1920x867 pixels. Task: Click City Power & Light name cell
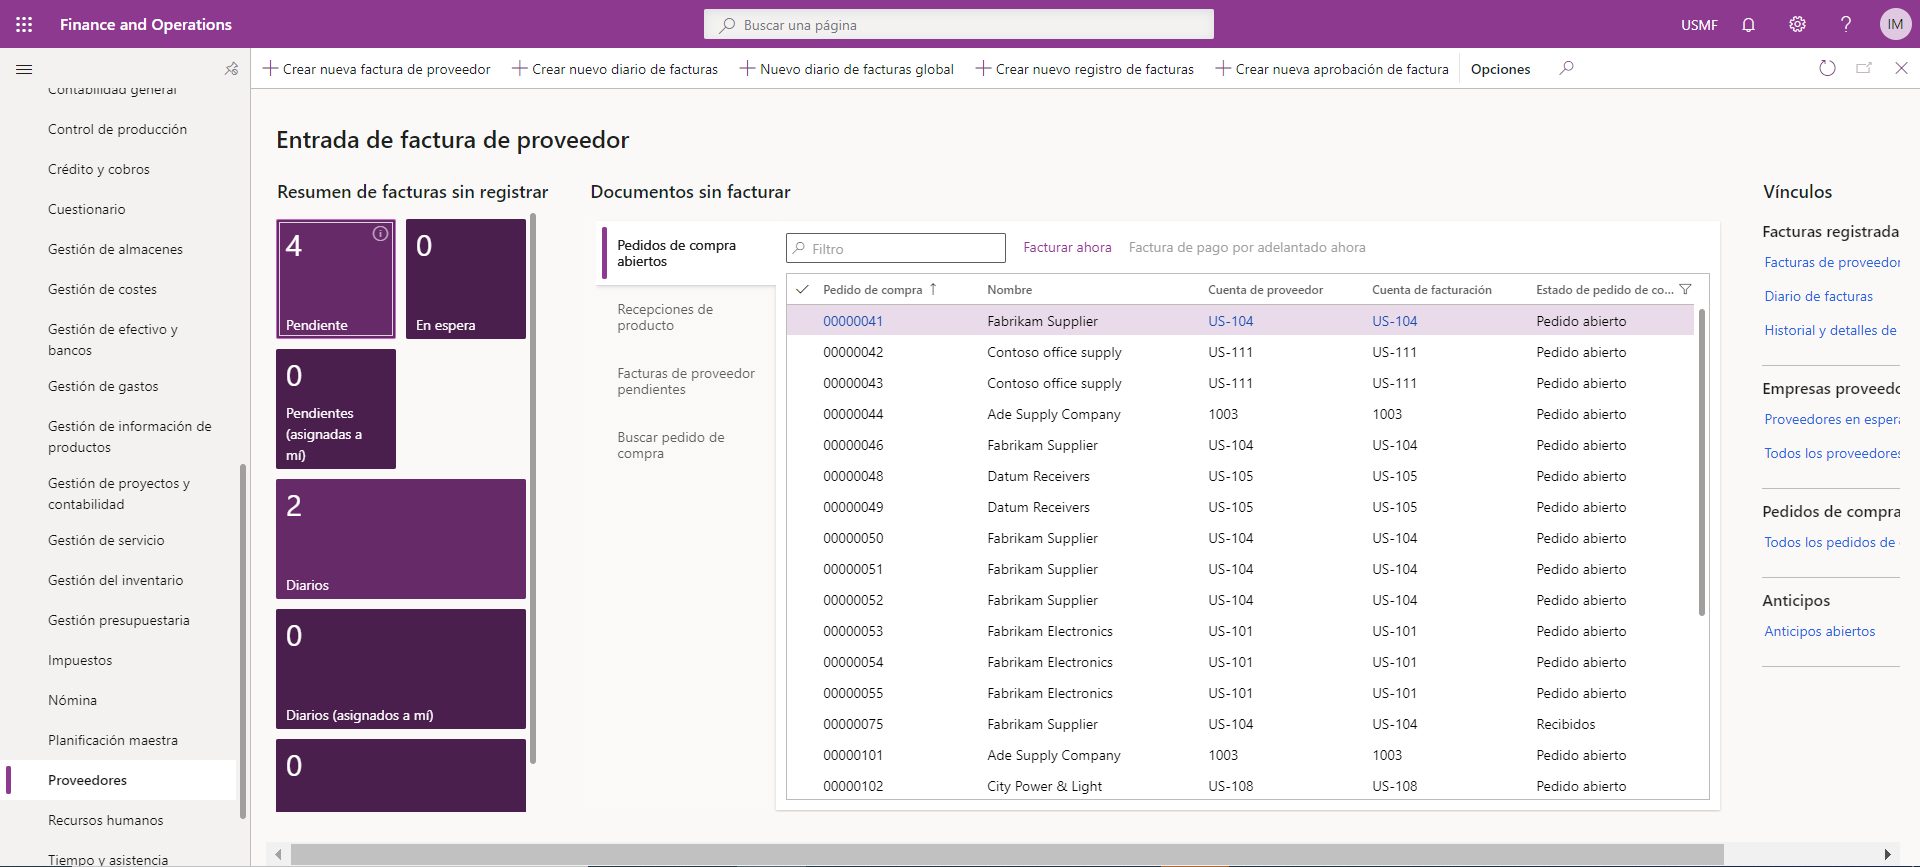(1045, 786)
